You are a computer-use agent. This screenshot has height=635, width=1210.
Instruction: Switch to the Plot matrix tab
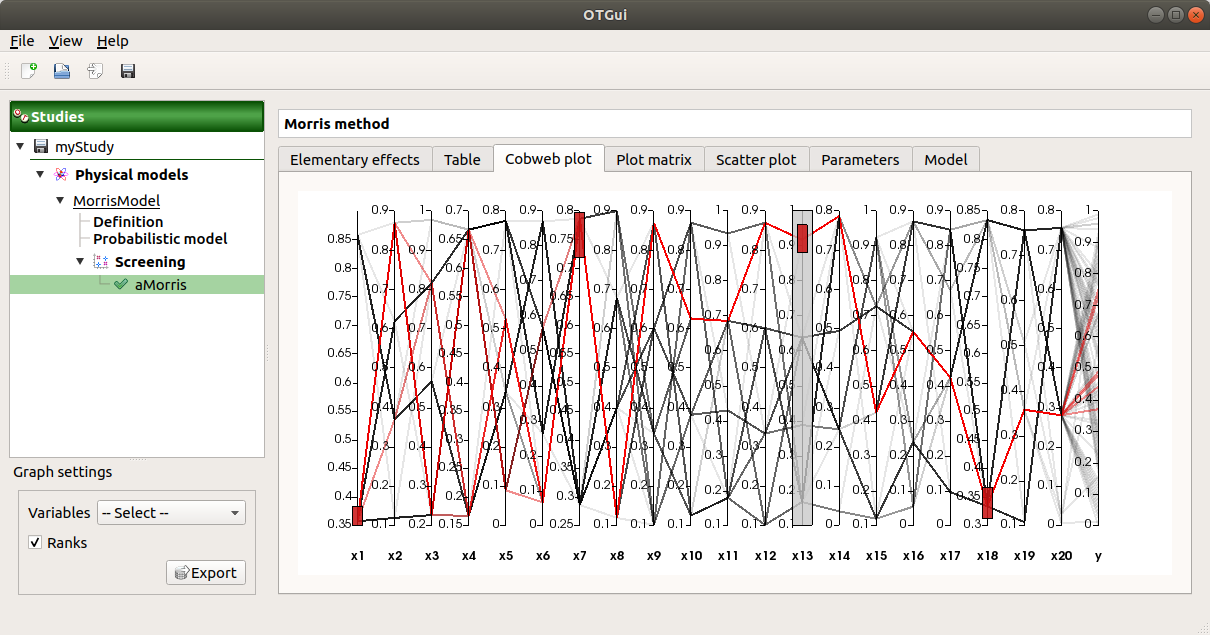tap(654, 159)
